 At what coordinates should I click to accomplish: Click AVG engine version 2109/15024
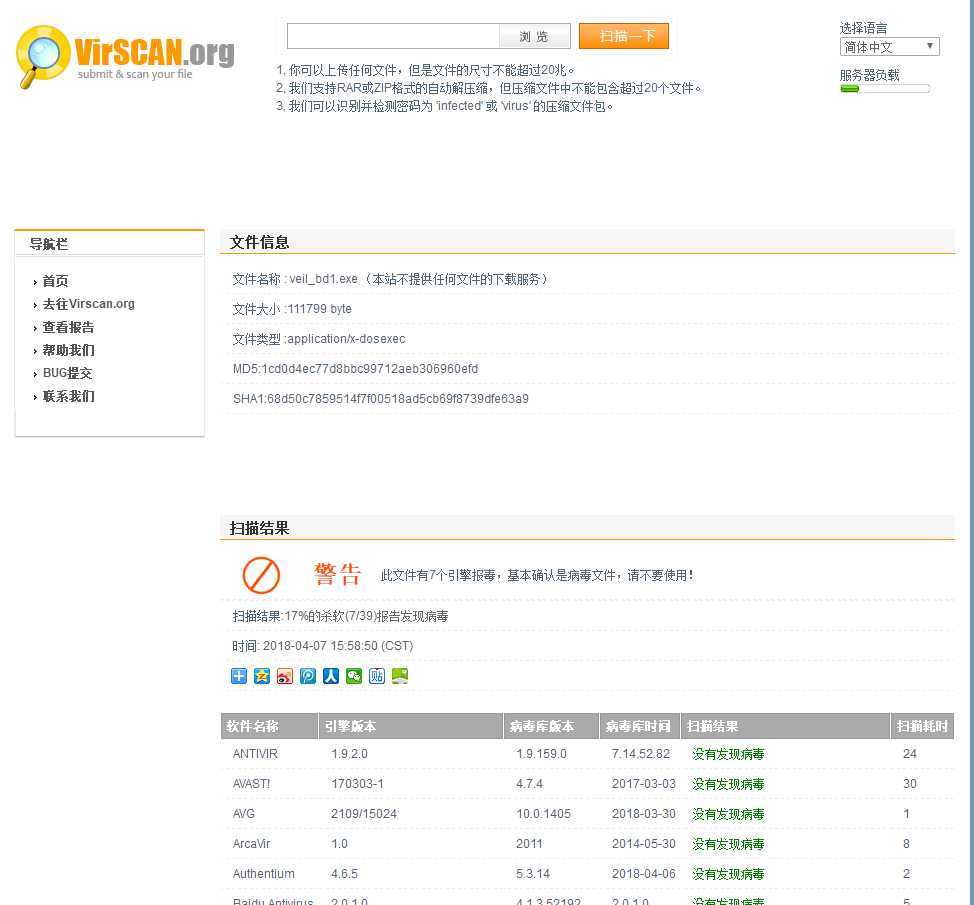click(x=364, y=813)
